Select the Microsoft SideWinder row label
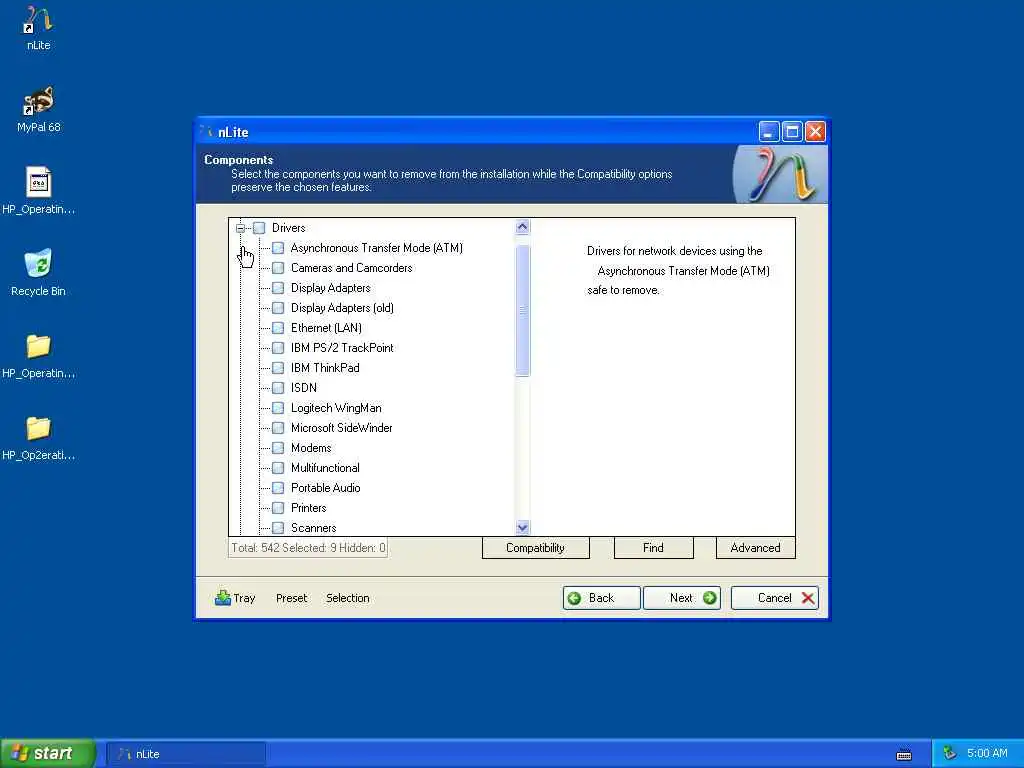1024x768 pixels. tap(342, 428)
